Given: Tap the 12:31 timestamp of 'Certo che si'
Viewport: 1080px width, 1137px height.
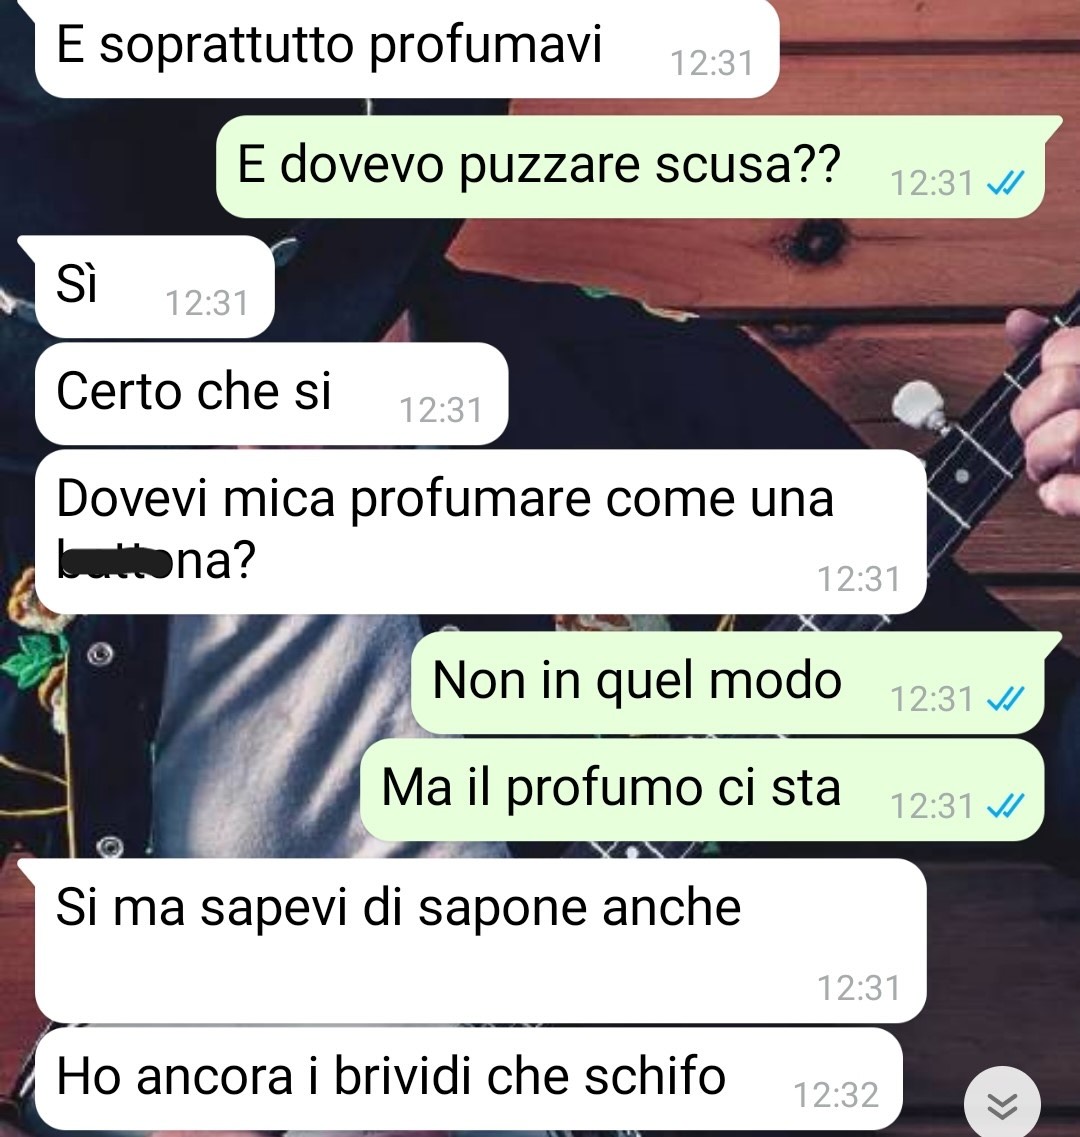Looking at the screenshot, I should pos(441,410).
